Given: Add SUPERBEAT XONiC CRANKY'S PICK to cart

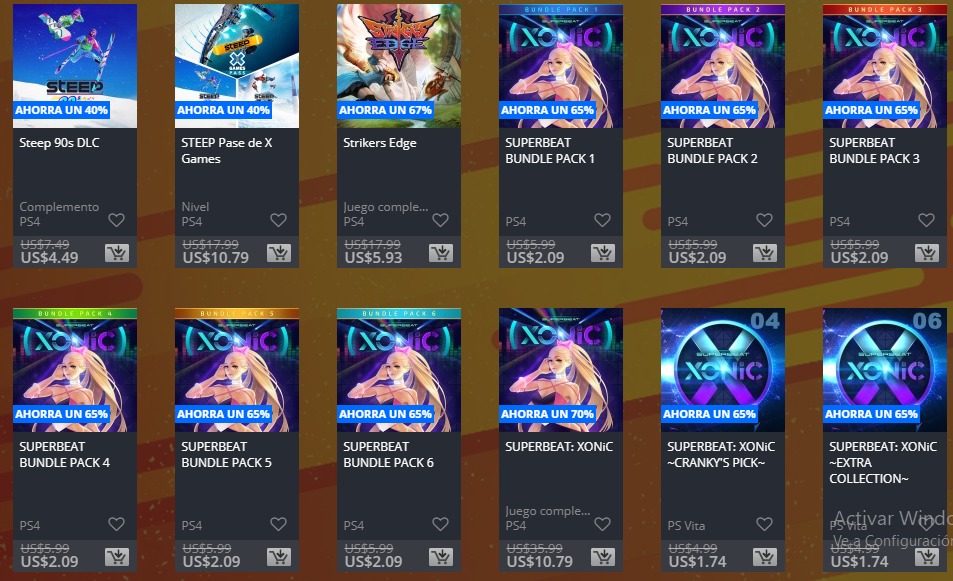Looking at the screenshot, I should tap(765, 557).
